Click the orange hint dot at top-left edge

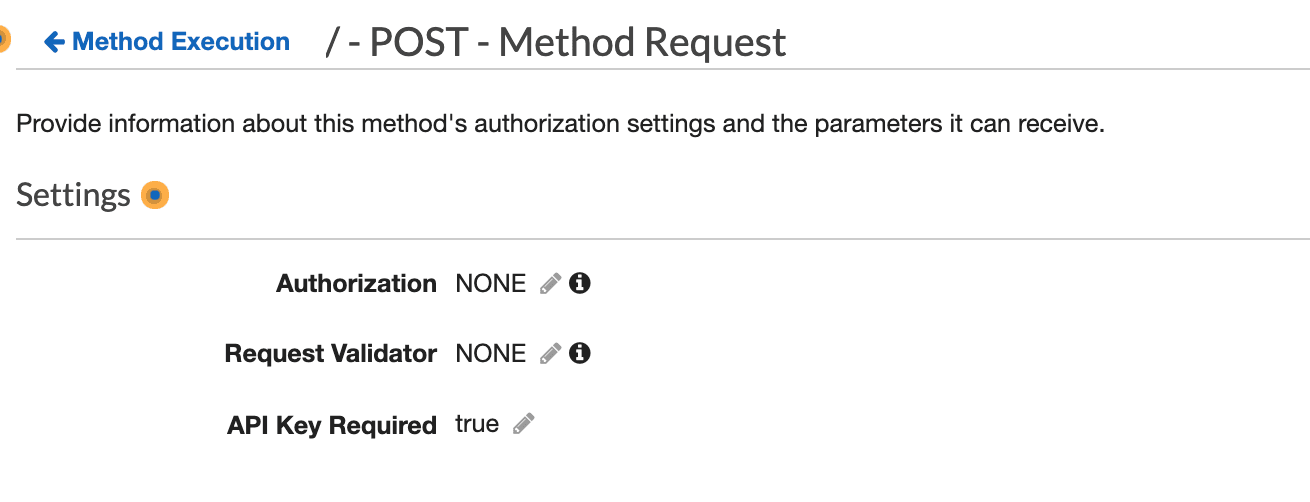[3, 41]
